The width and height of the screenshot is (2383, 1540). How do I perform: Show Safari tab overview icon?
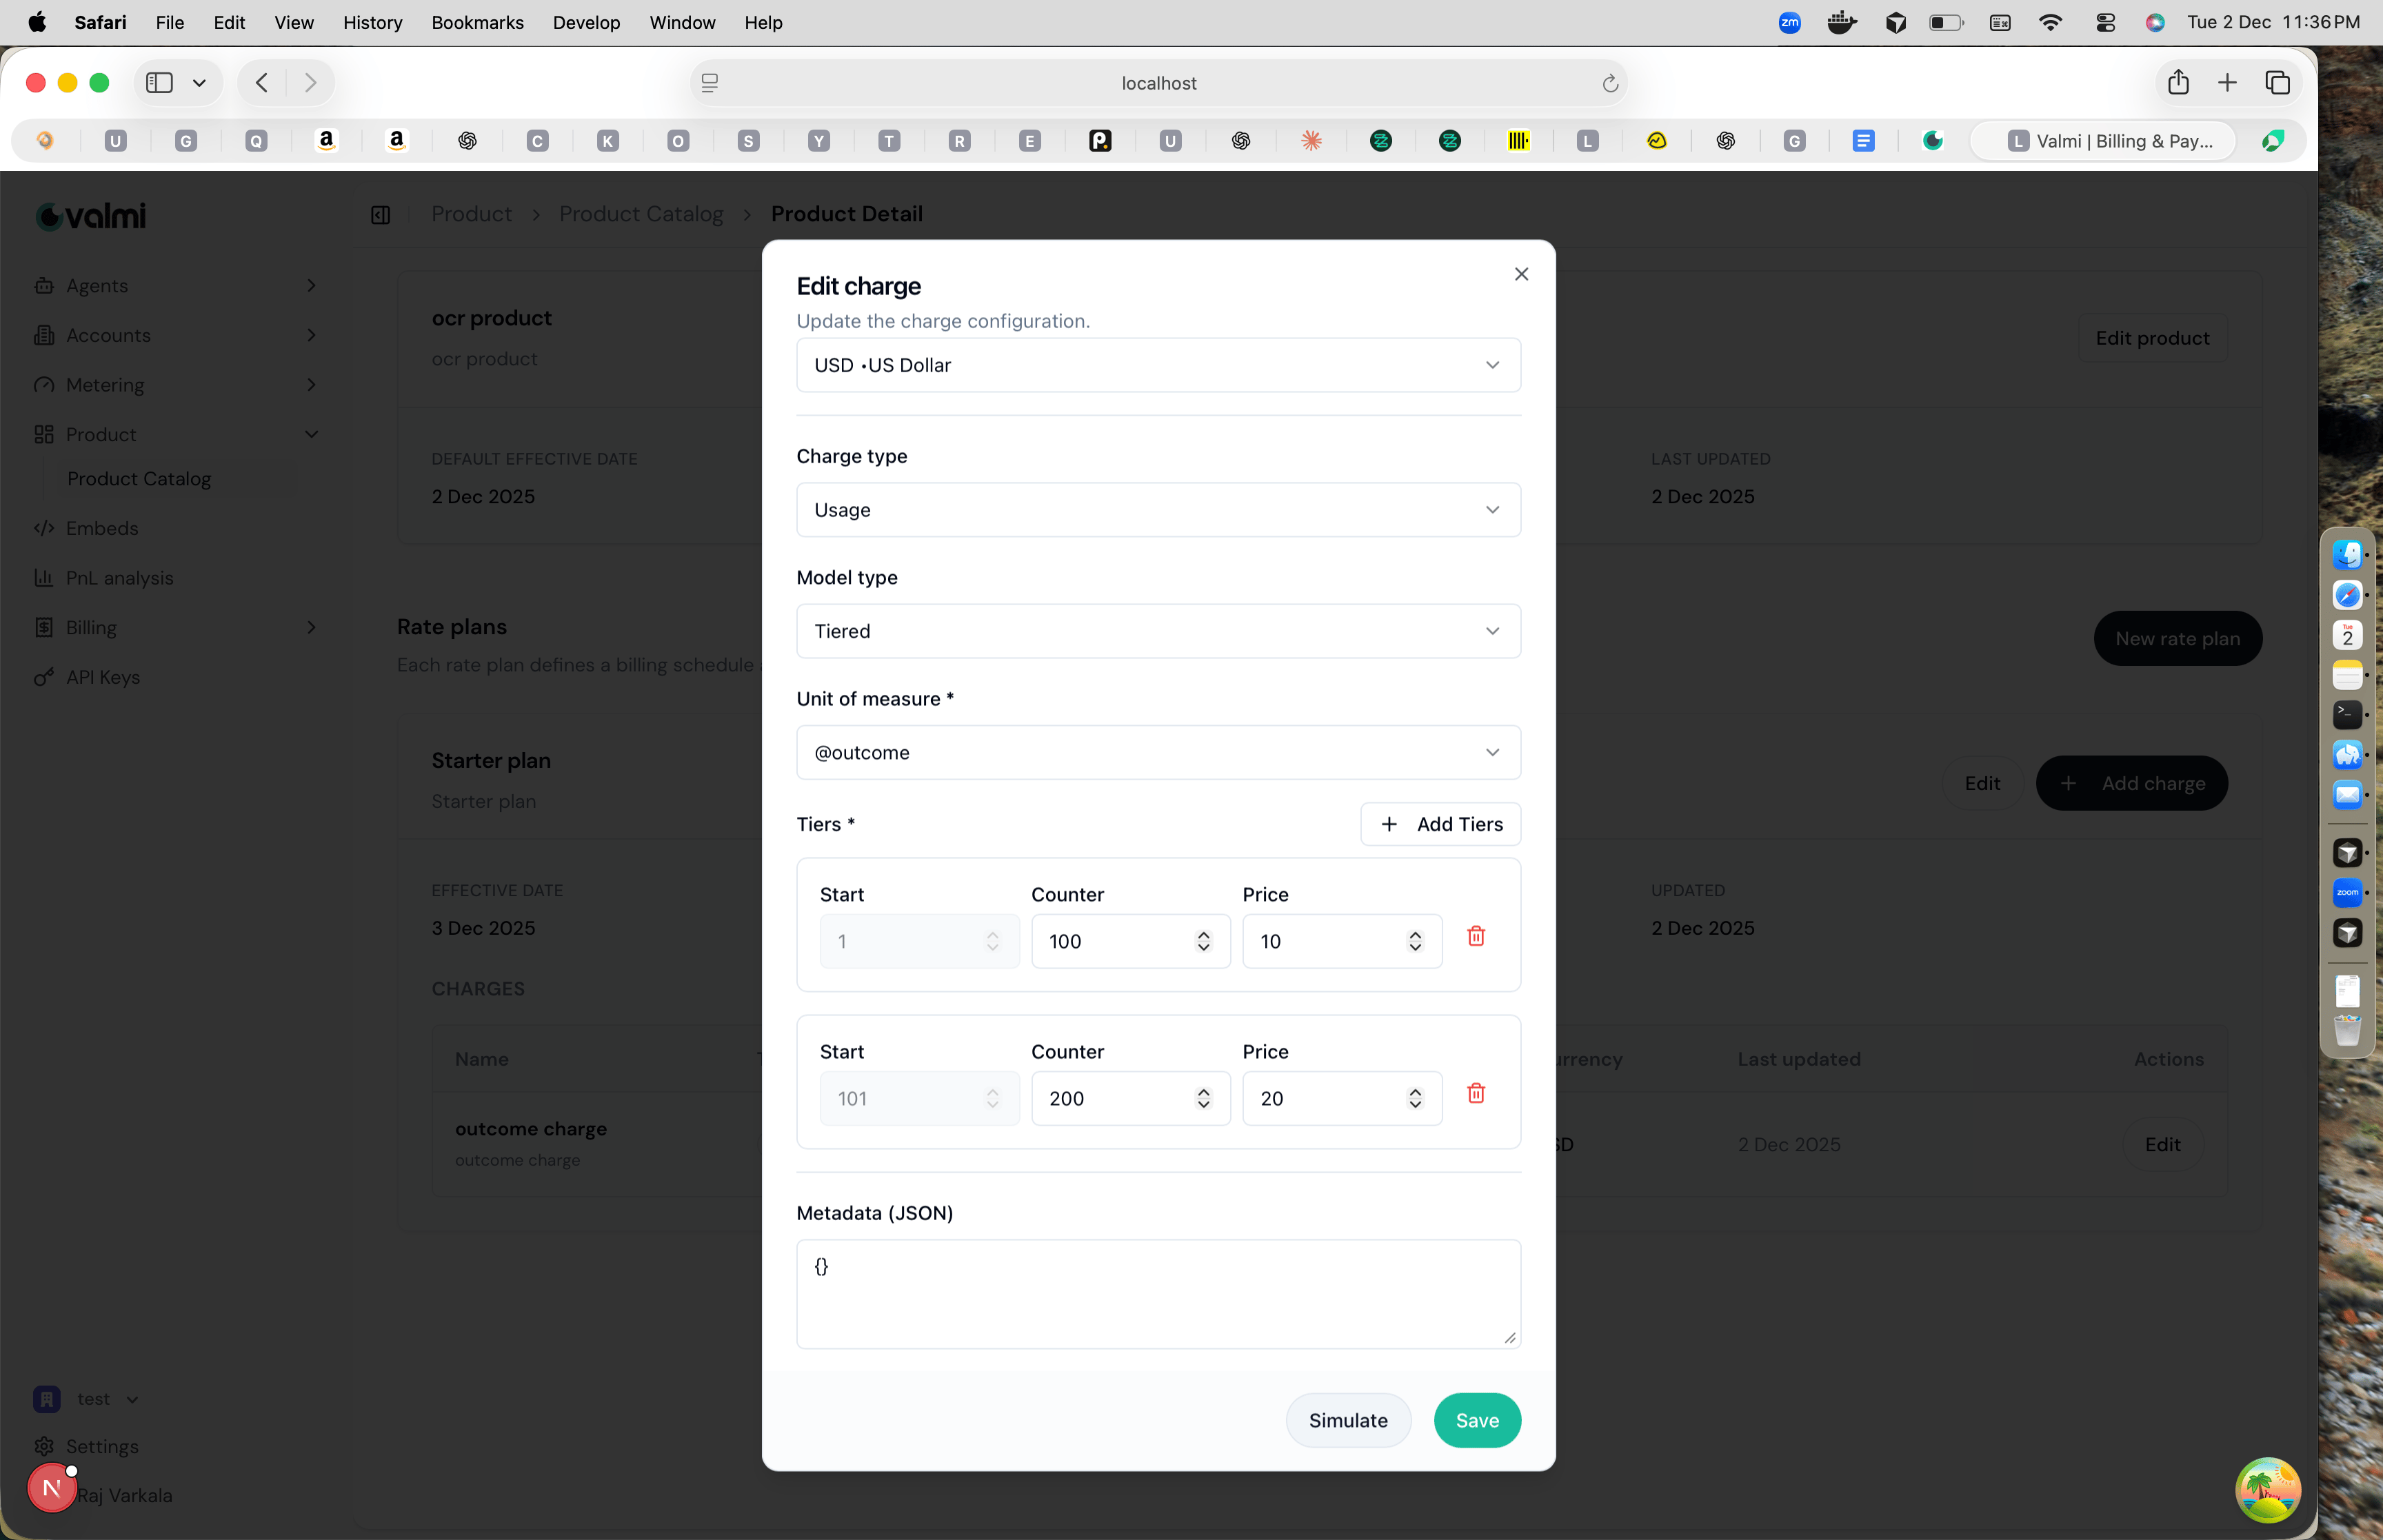2277,83
